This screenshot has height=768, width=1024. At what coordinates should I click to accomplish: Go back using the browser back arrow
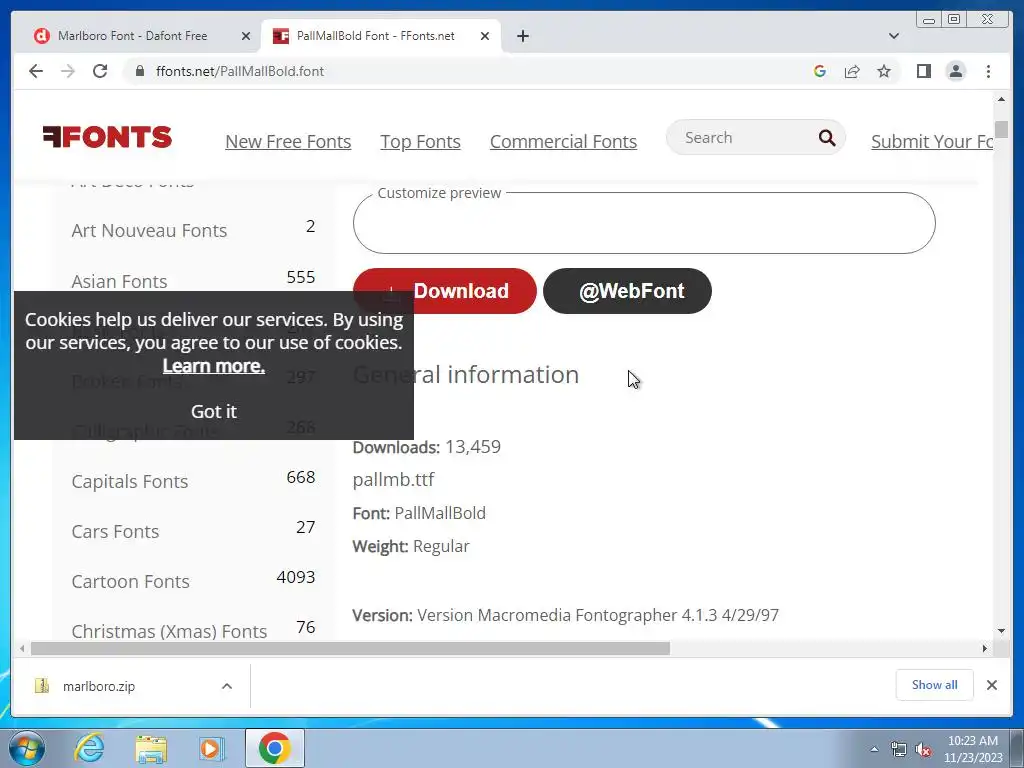click(36, 71)
